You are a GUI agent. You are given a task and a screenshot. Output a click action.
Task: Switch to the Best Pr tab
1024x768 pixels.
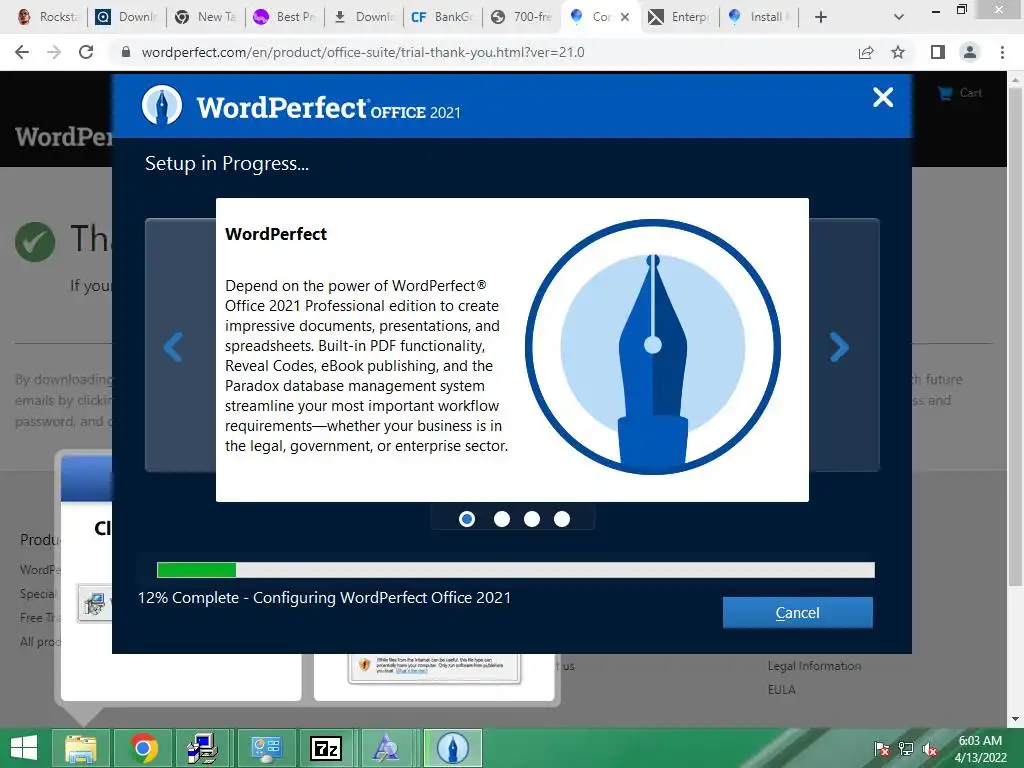coord(285,17)
